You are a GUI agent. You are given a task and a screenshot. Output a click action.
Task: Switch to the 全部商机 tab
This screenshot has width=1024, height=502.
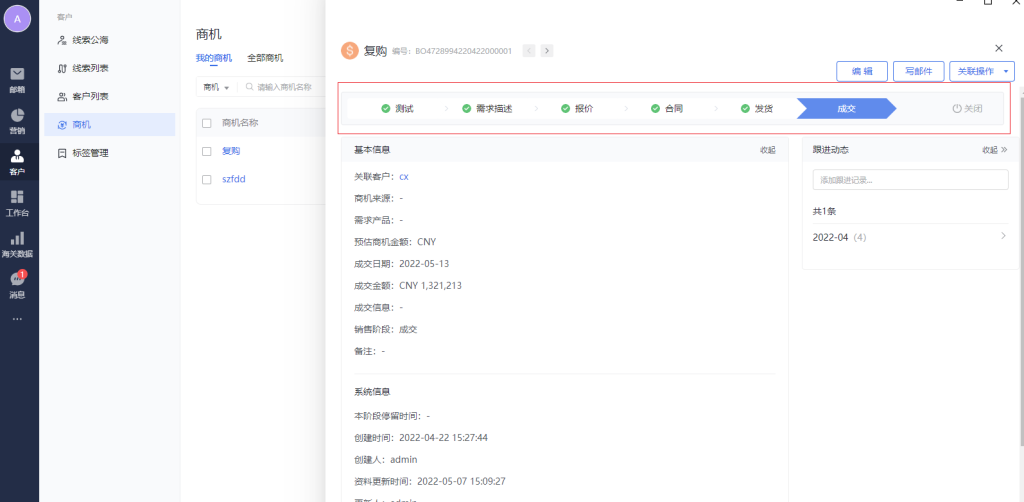tap(265, 58)
